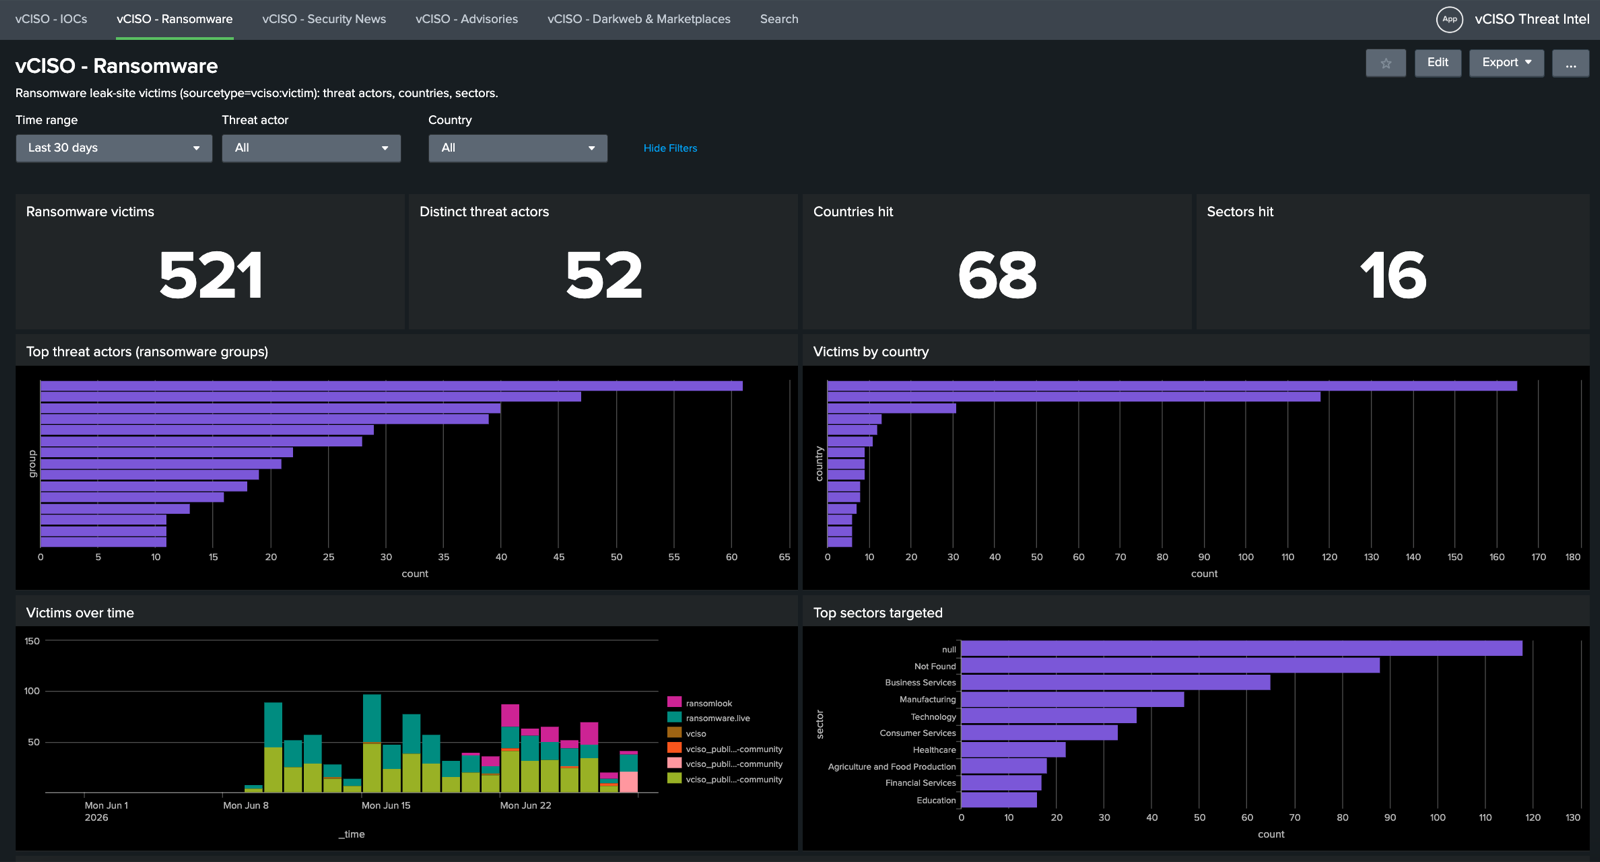Click the null sector bar
1600x862 pixels.
(1241, 649)
